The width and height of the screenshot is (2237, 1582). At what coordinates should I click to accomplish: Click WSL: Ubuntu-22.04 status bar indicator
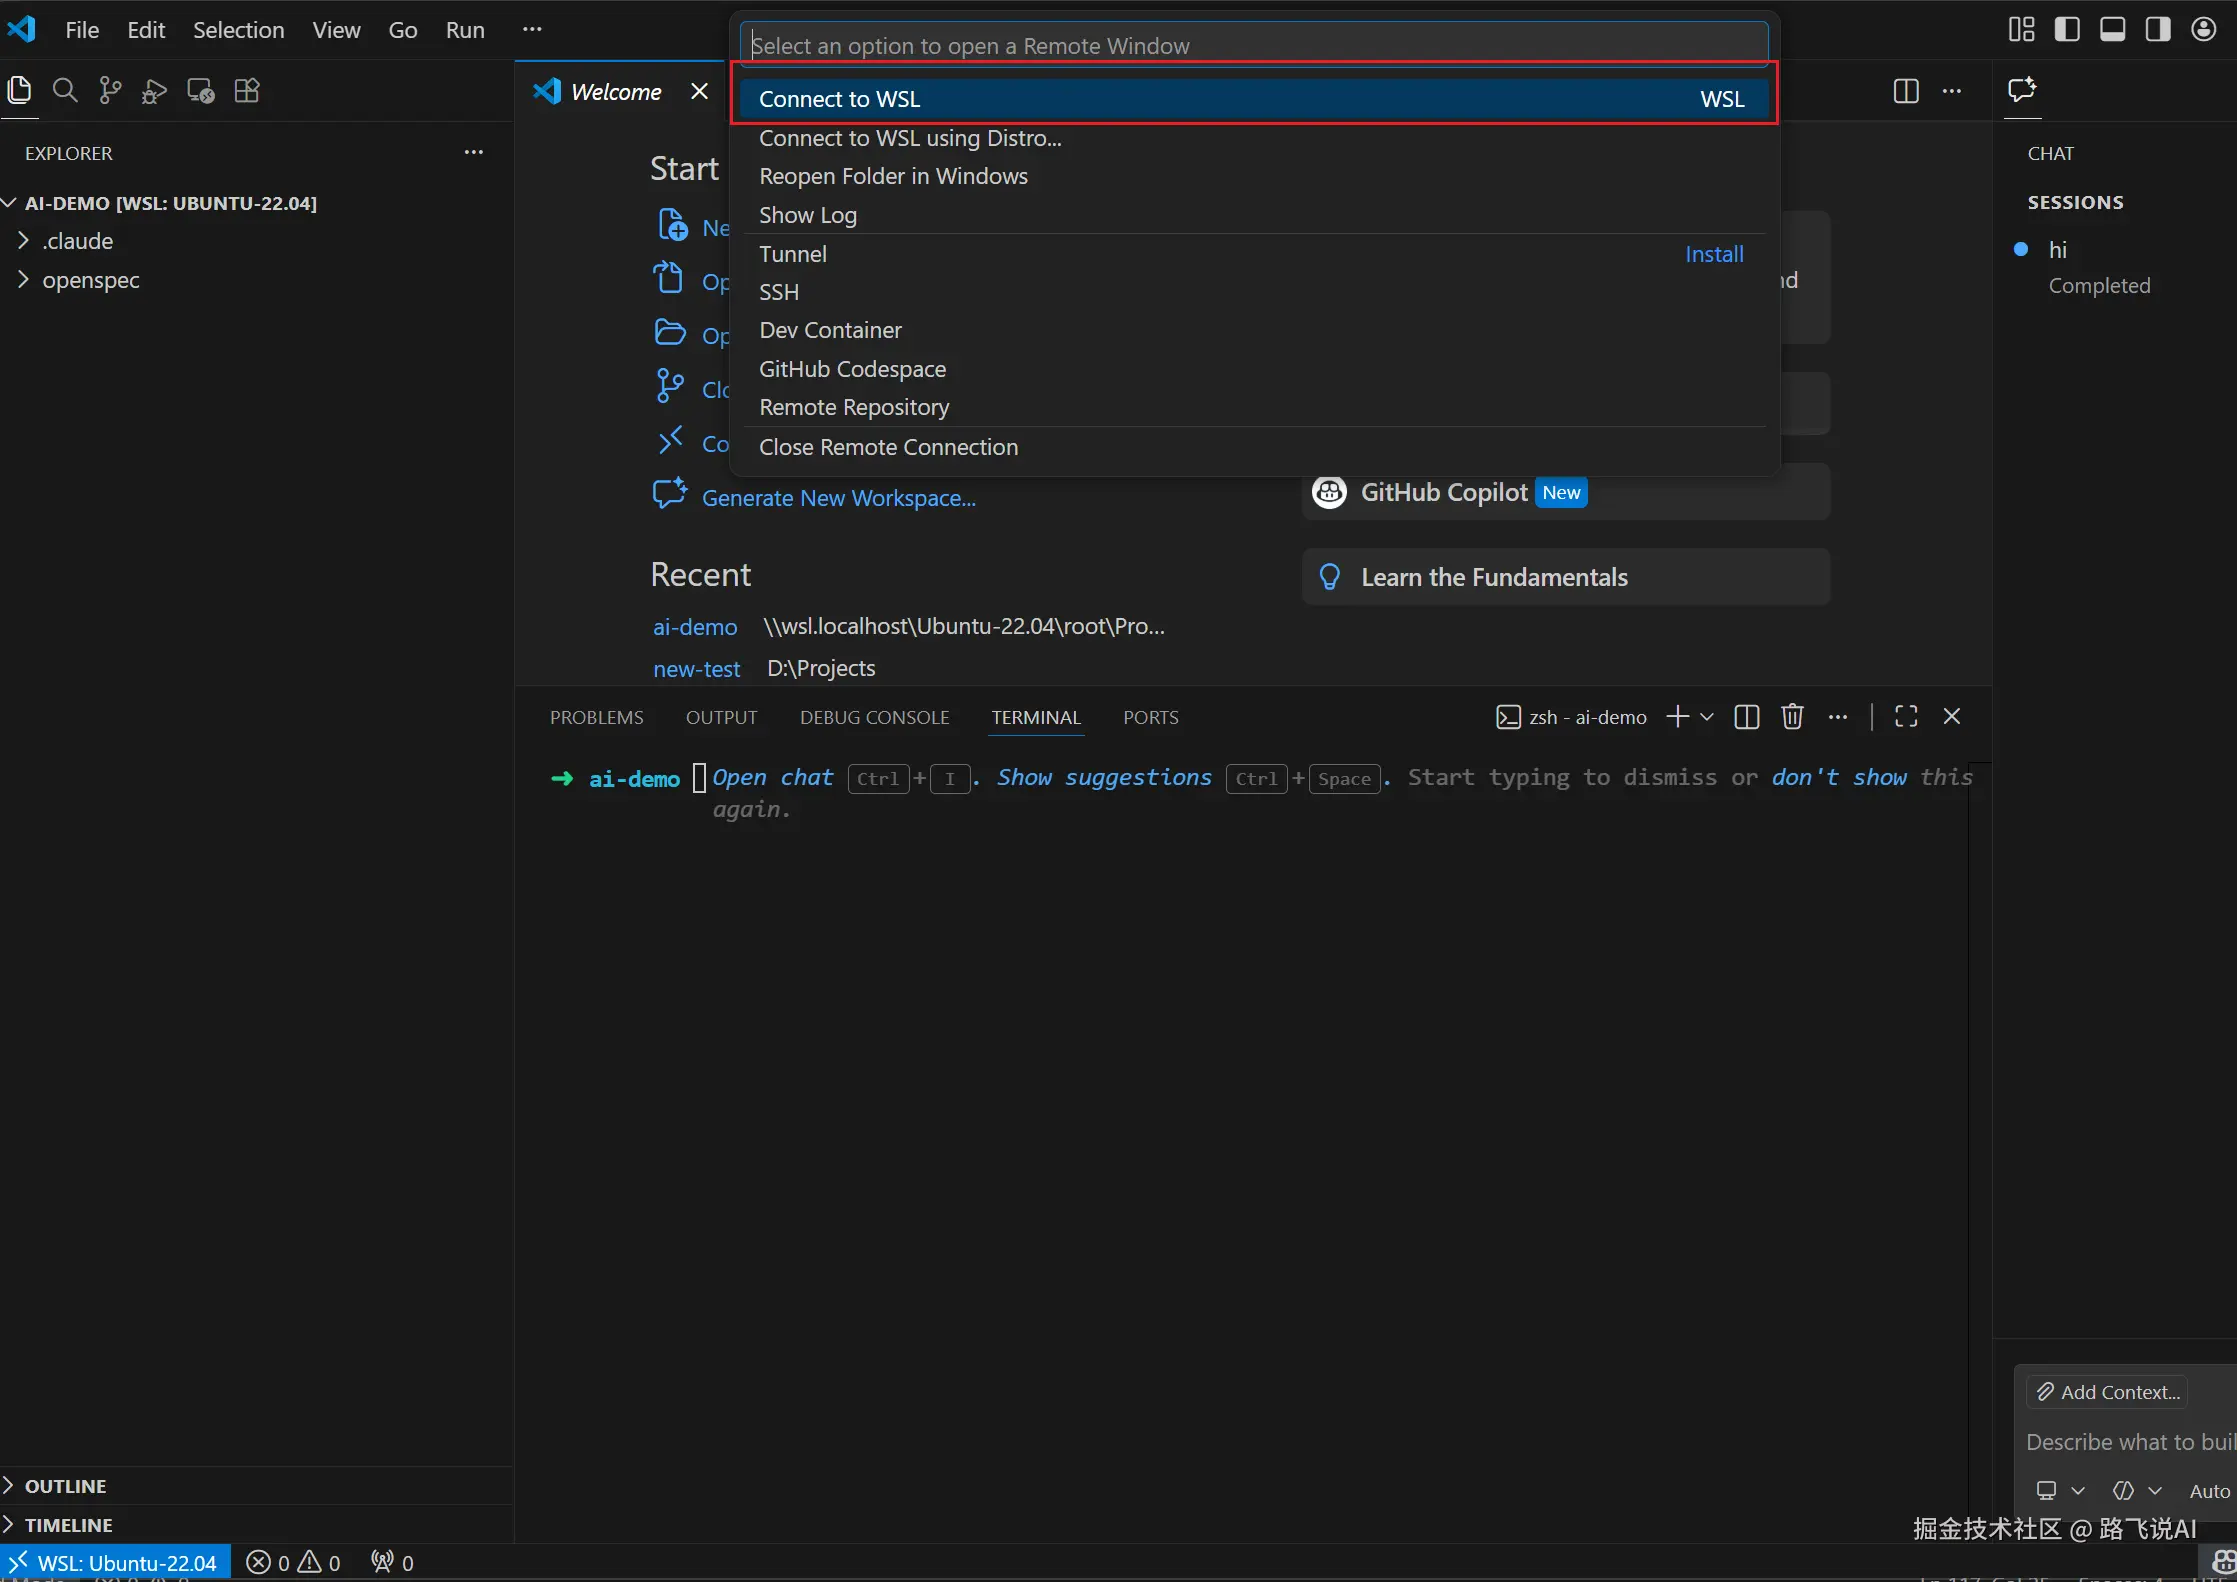point(116,1563)
